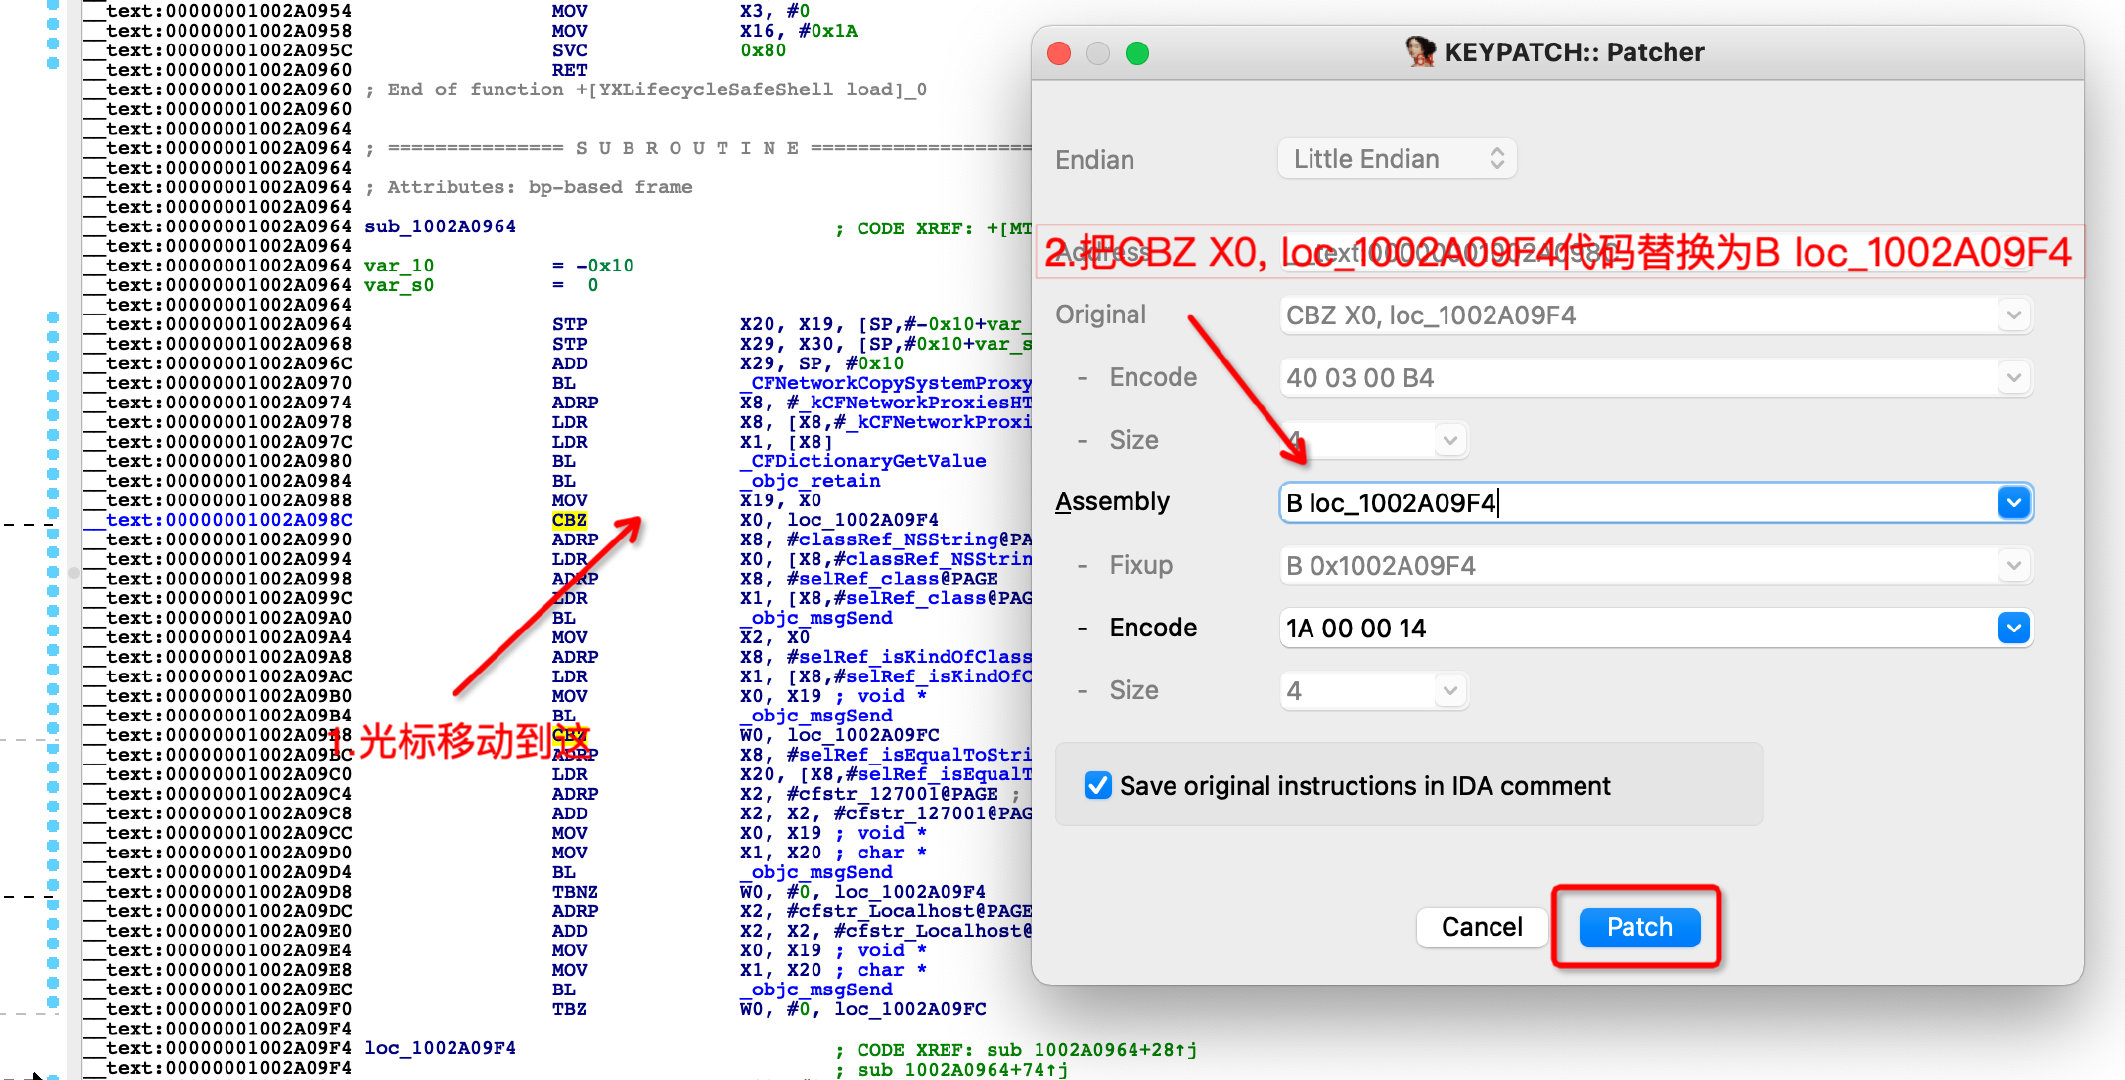Viewport: 2125px width, 1080px height.
Task: Click address text:00000001002A0970
Action: pyautogui.click(x=229, y=383)
